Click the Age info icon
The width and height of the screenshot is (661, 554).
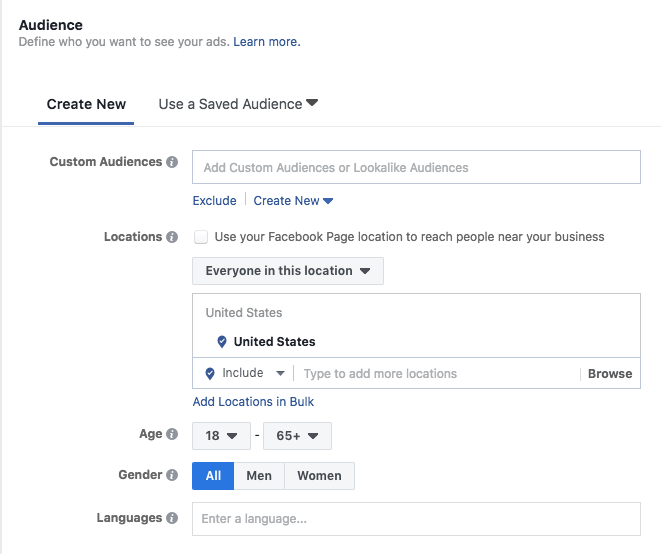(x=172, y=434)
